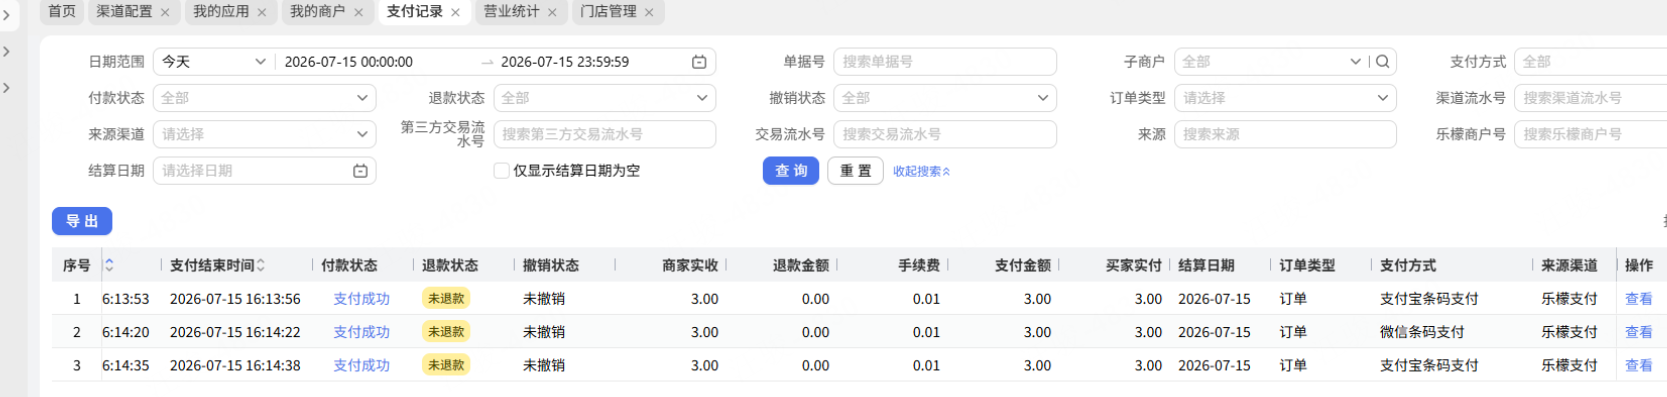Focus the 交易流水号 search field
The image size is (1667, 397).
click(945, 134)
